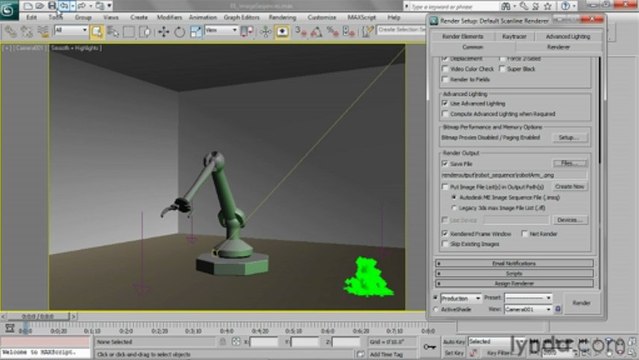Open the Modifiers menu
The width and height of the screenshot is (639, 360).
(170, 18)
